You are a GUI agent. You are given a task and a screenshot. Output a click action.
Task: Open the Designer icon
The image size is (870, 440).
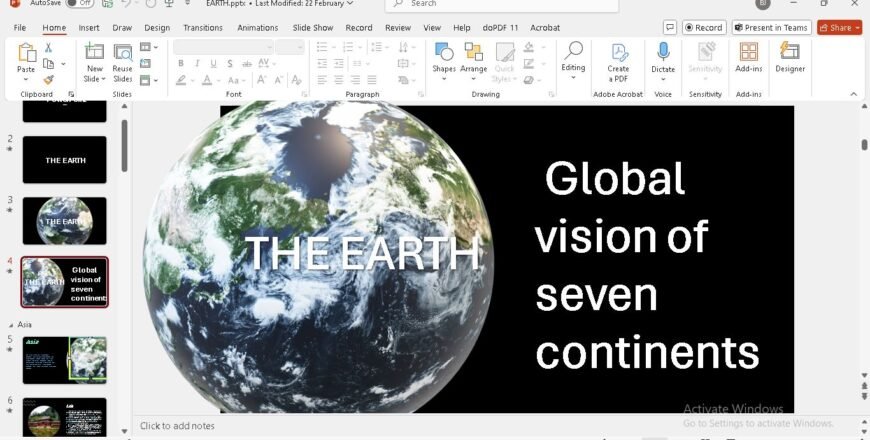click(790, 52)
